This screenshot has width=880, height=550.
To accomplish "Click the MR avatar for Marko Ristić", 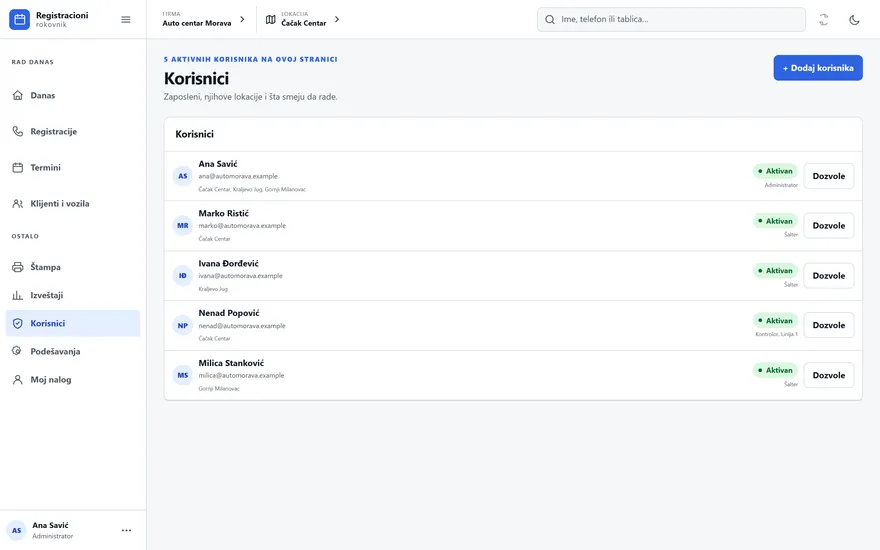I will (183, 226).
